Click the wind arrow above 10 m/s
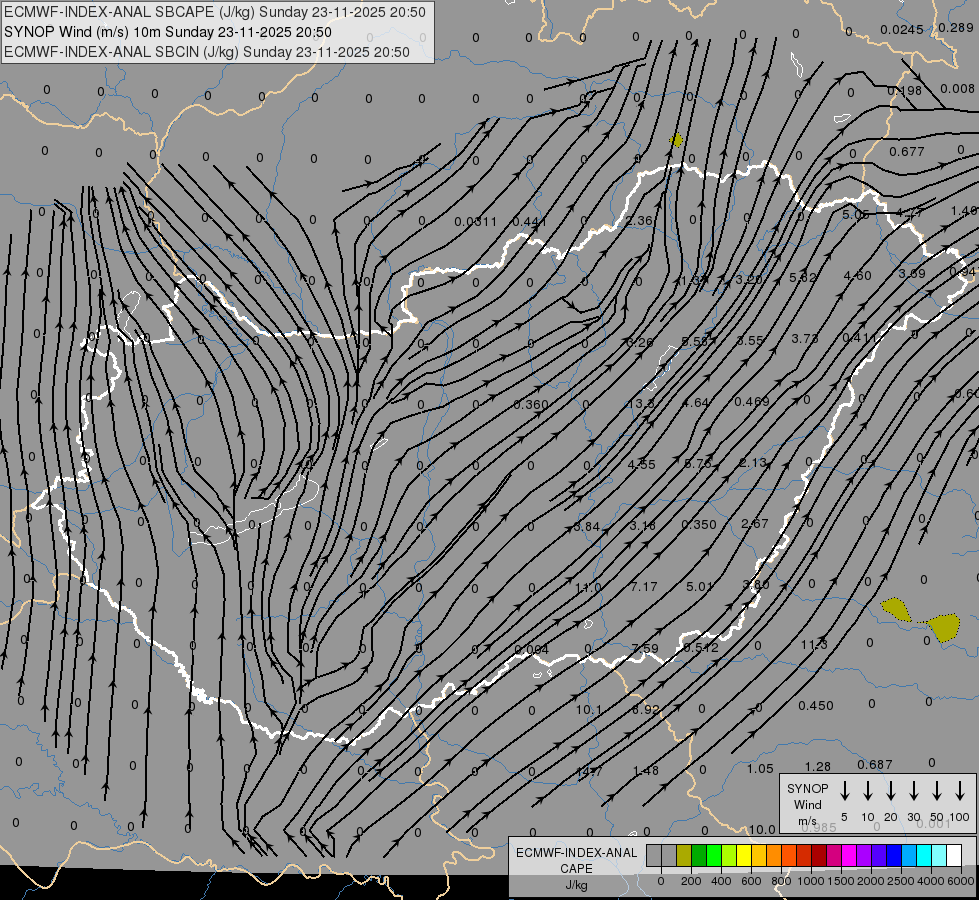Image resolution: width=979 pixels, height=900 pixels. [x=868, y=791]
